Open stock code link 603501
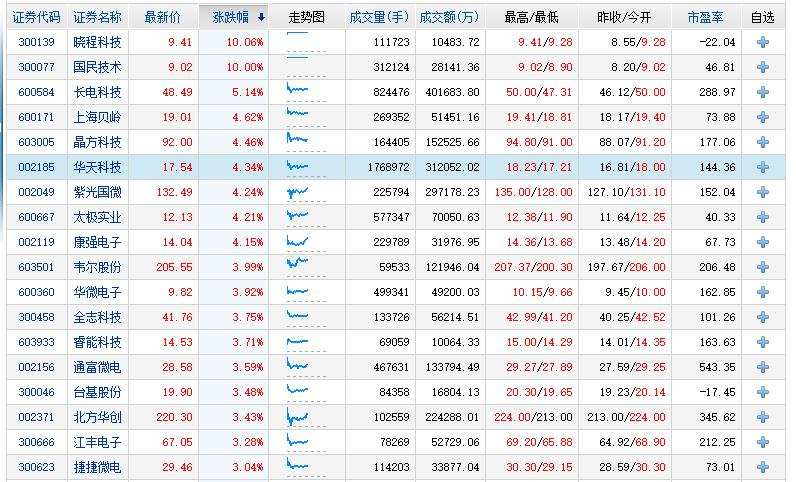 click(x=37, y=267)
